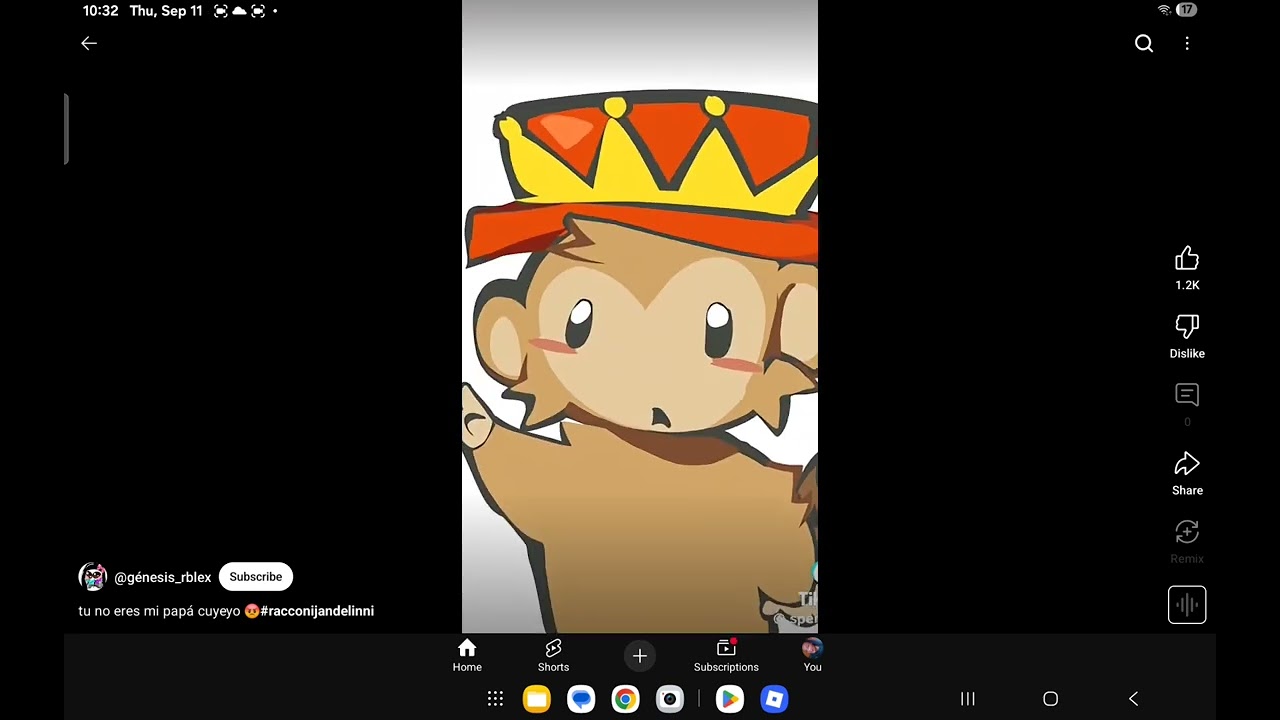
Task: Tap the 1.2K like count
Action: pyautogui.click(x=1187, y=285)
